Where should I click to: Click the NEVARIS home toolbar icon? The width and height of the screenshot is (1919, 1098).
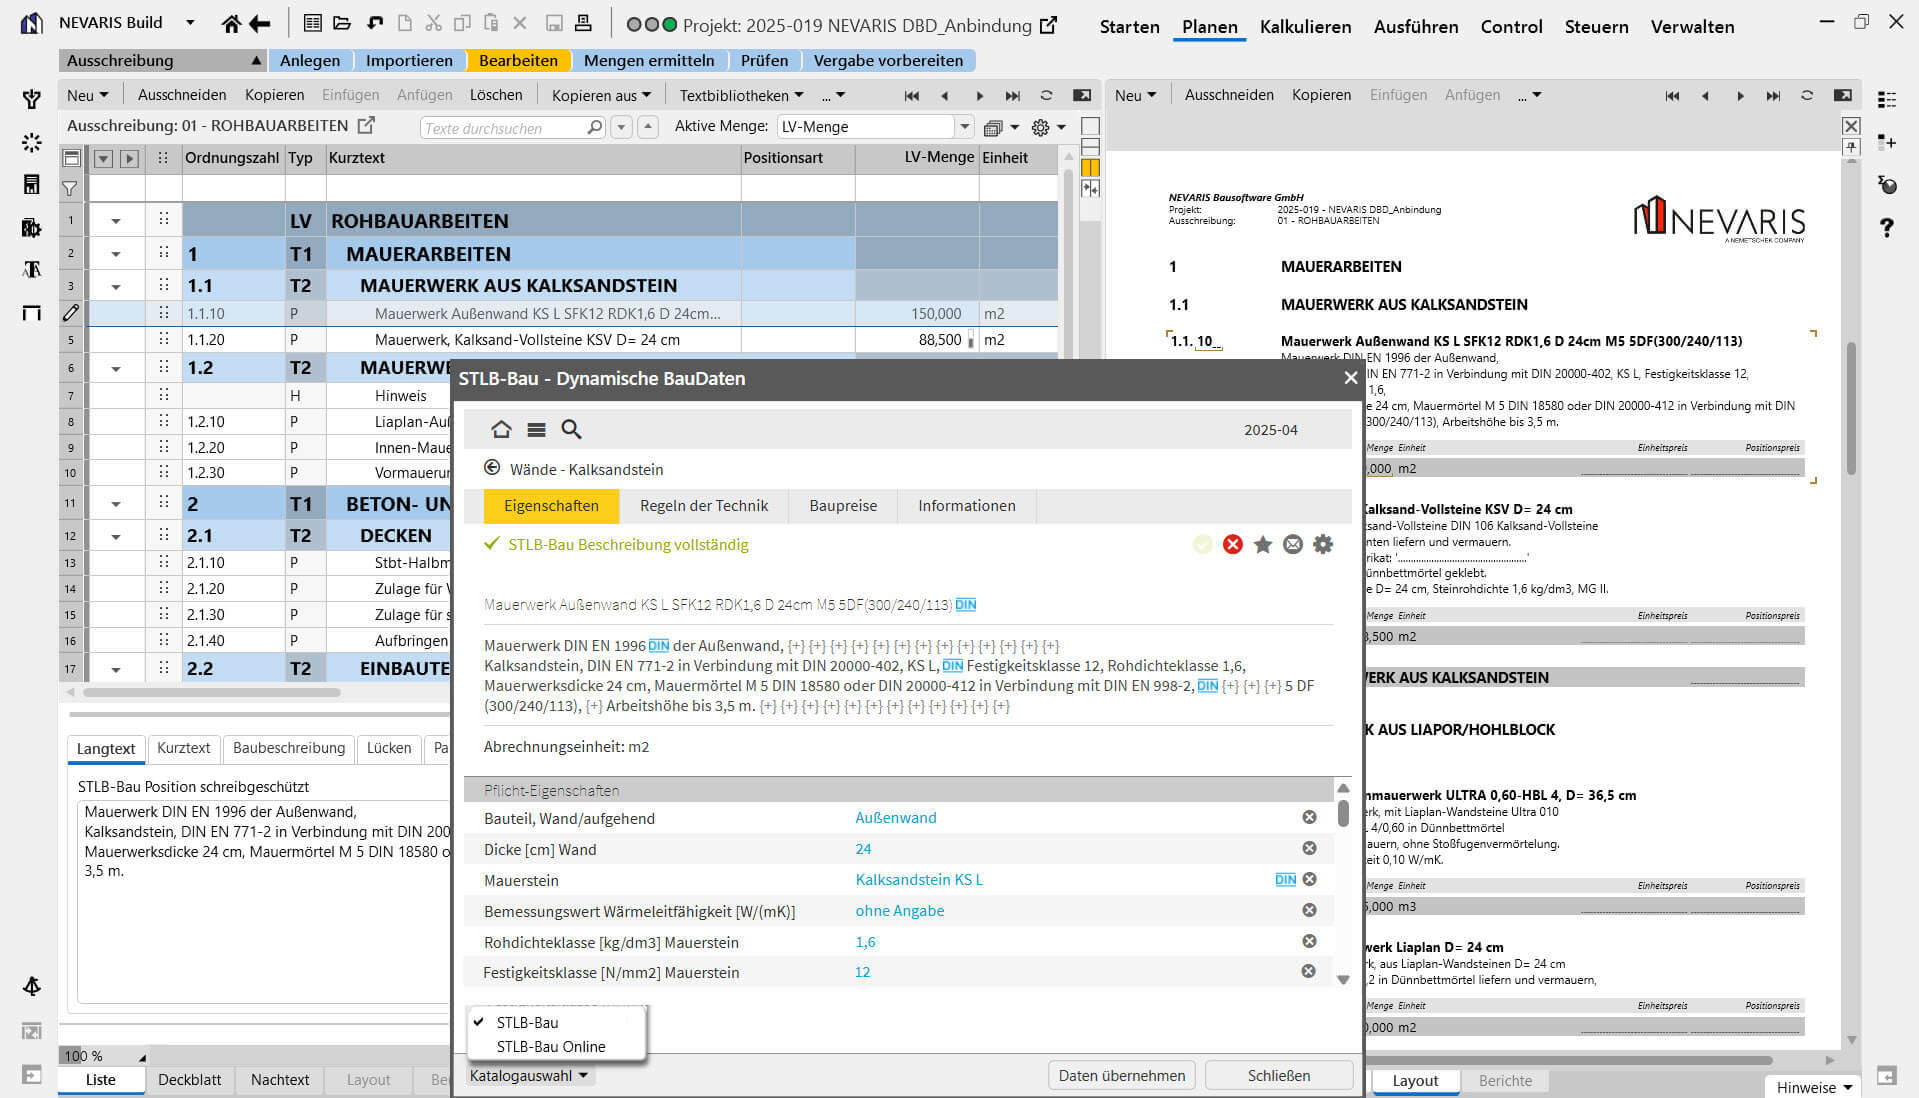[231, 24]
